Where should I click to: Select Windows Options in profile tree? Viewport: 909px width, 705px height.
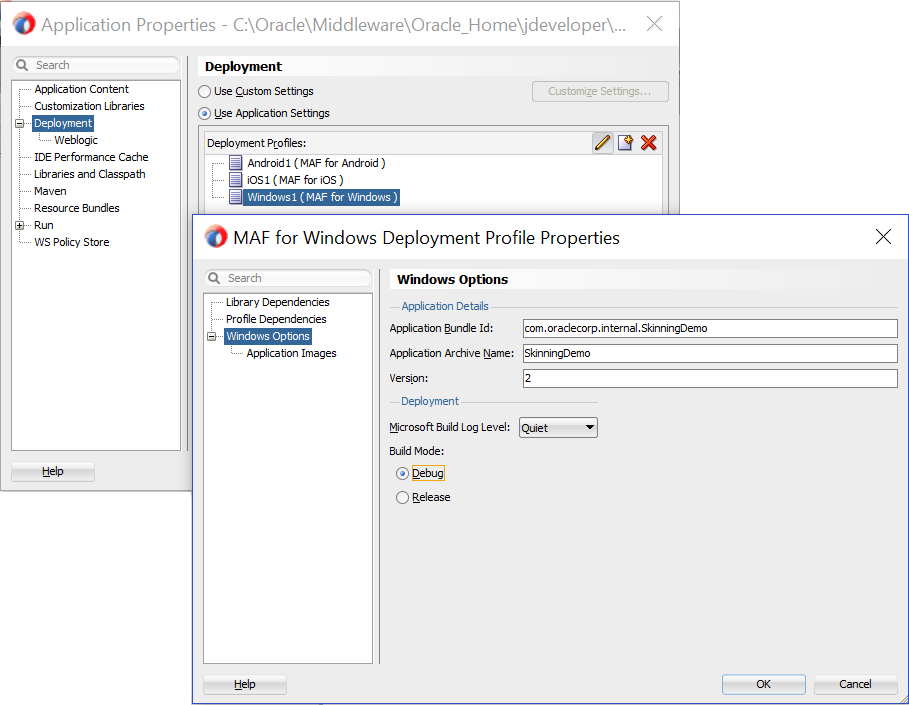(268, 336)
